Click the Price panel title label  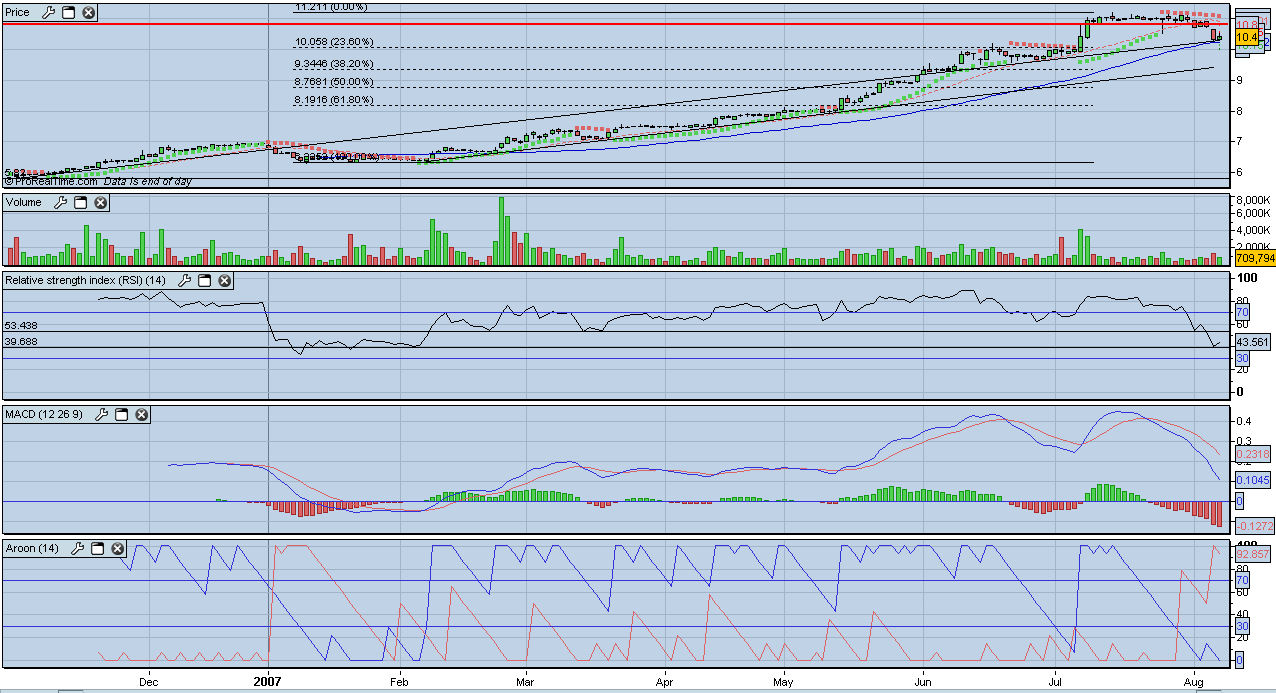click(19, 13)
